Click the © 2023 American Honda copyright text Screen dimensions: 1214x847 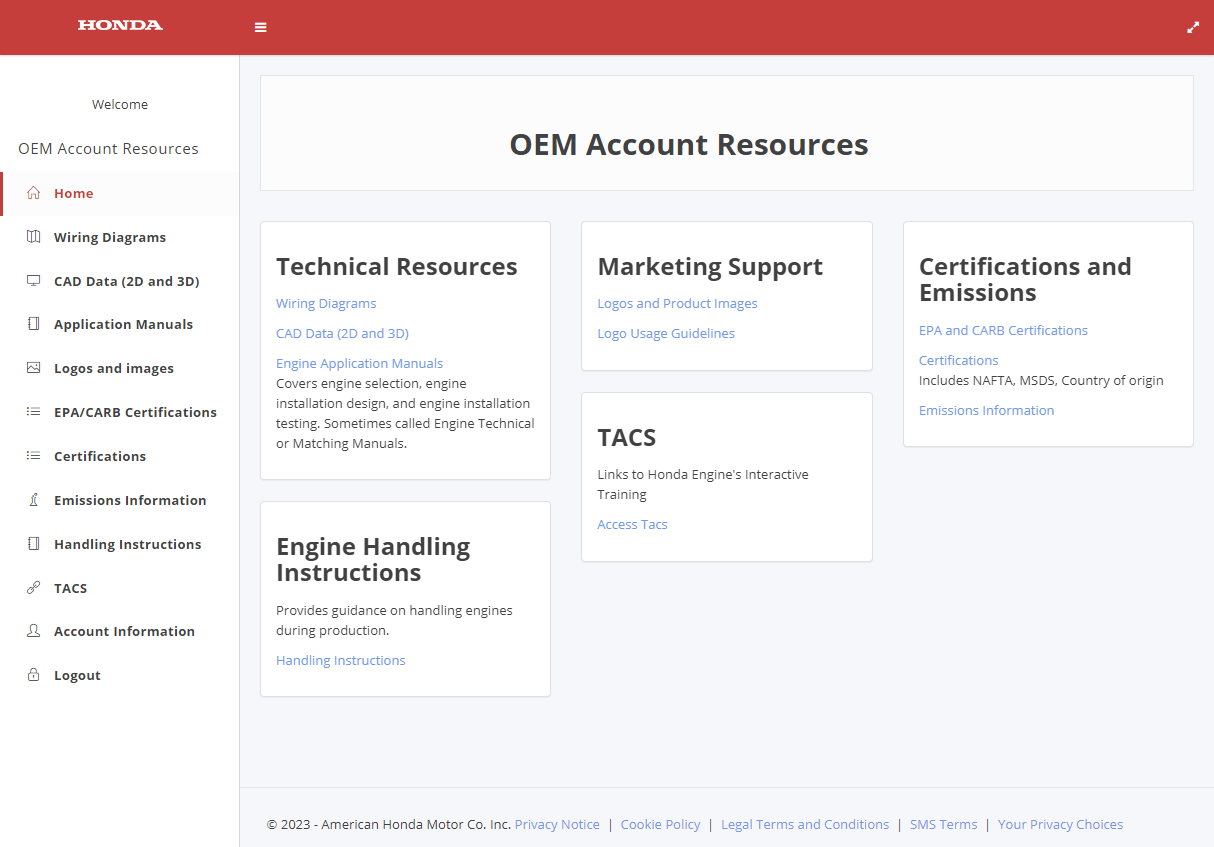[x=389, y=825]
